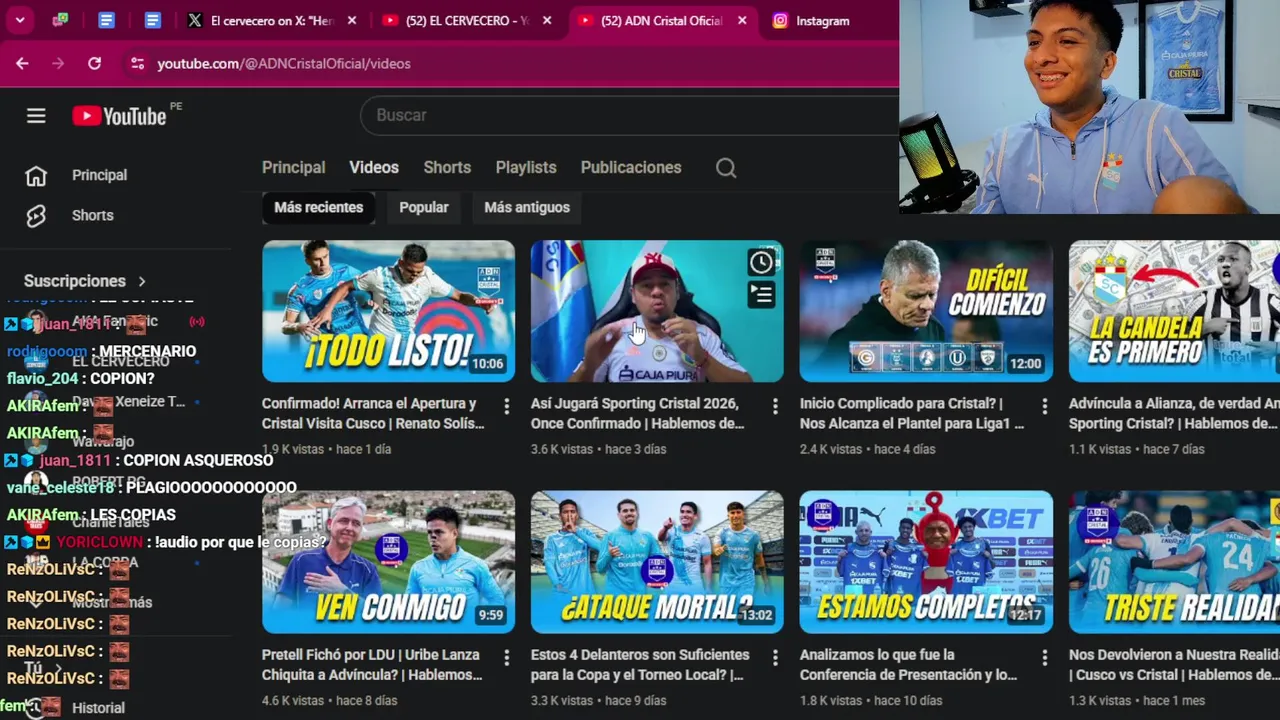
Task: Expand the Suscripciones section chevron
Action: coord(142,281)
